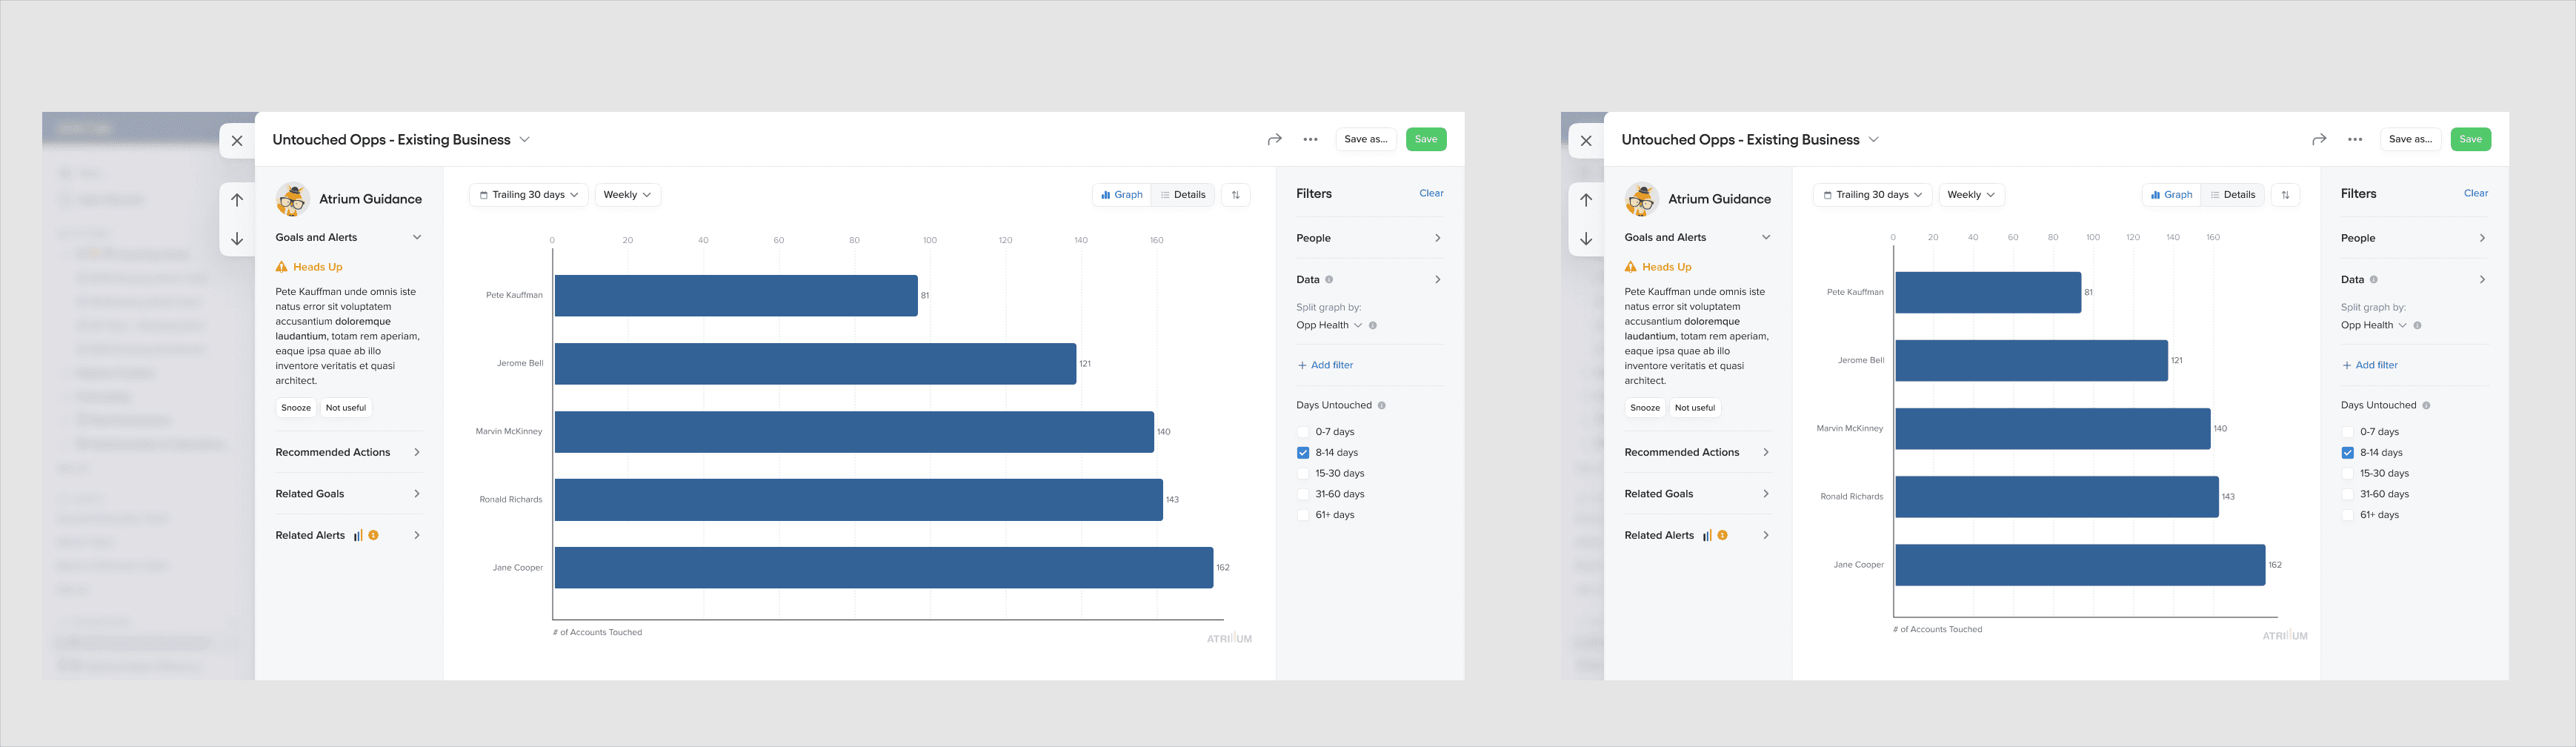Open the Weekly dropdown in left window
Viewport: 2576px width, 747px height.
[628, 195]
